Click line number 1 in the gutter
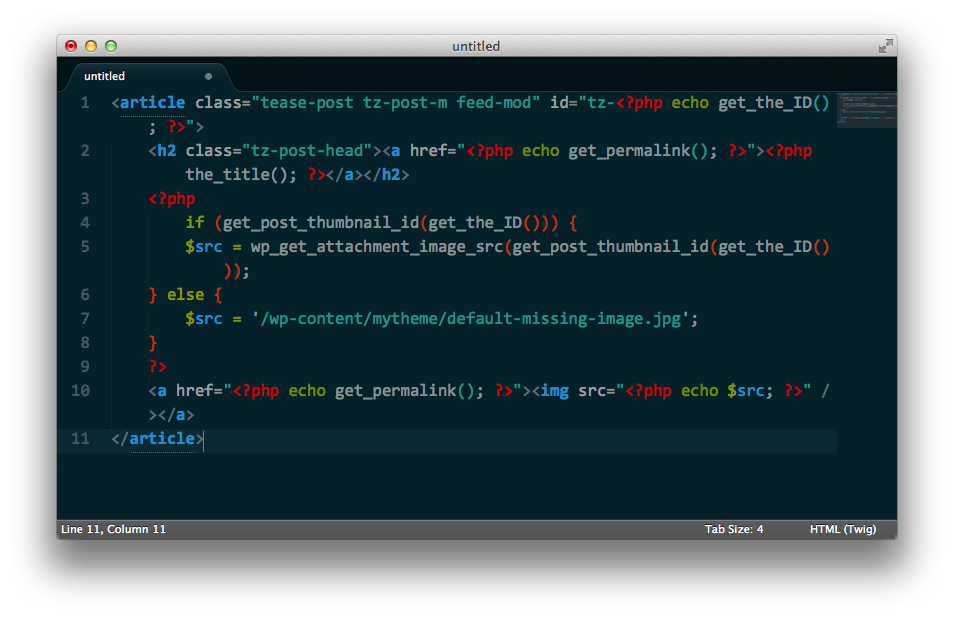This screenshot has height=618, width=954. coord(85,103)
